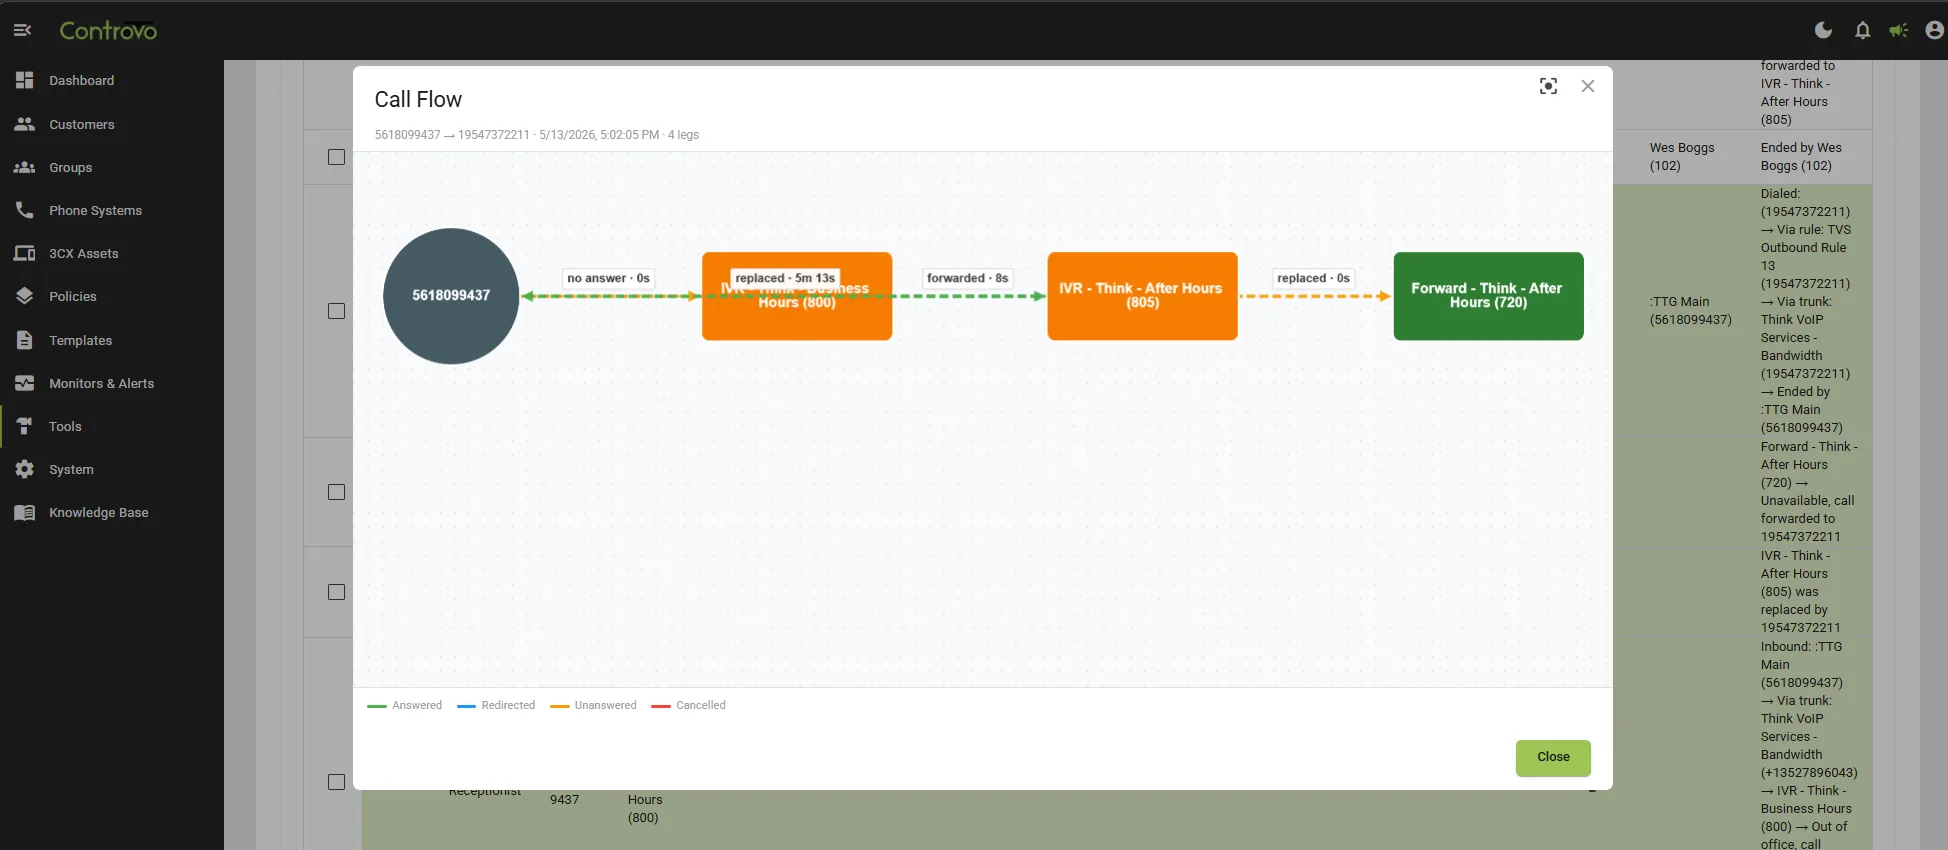The width and height of the screenshot is (1948, 850).
Task: Click the green Close button
Action: pyautogui.click(x=1553, y=757)
